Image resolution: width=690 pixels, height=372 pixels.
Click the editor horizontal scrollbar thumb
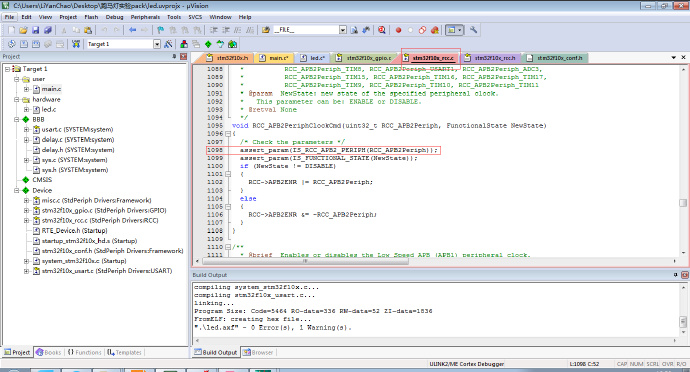point(305,261)
